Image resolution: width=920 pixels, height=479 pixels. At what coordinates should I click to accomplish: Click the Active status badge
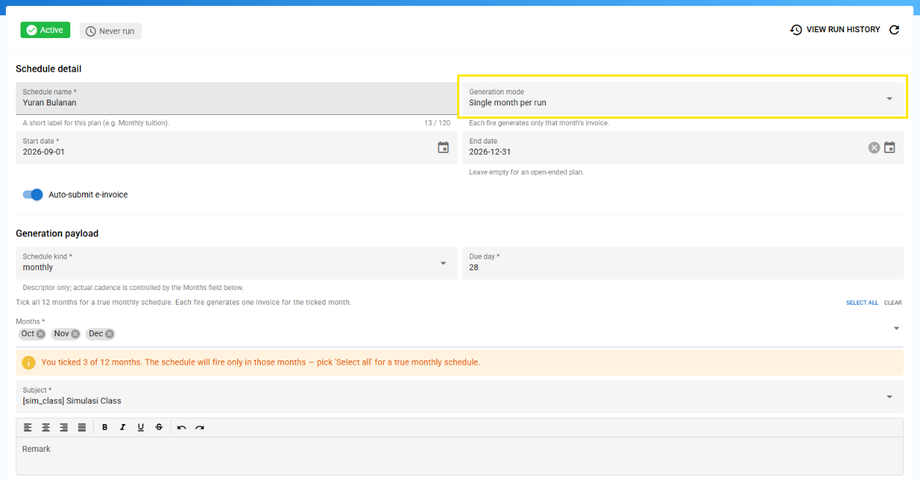point(45,30)
